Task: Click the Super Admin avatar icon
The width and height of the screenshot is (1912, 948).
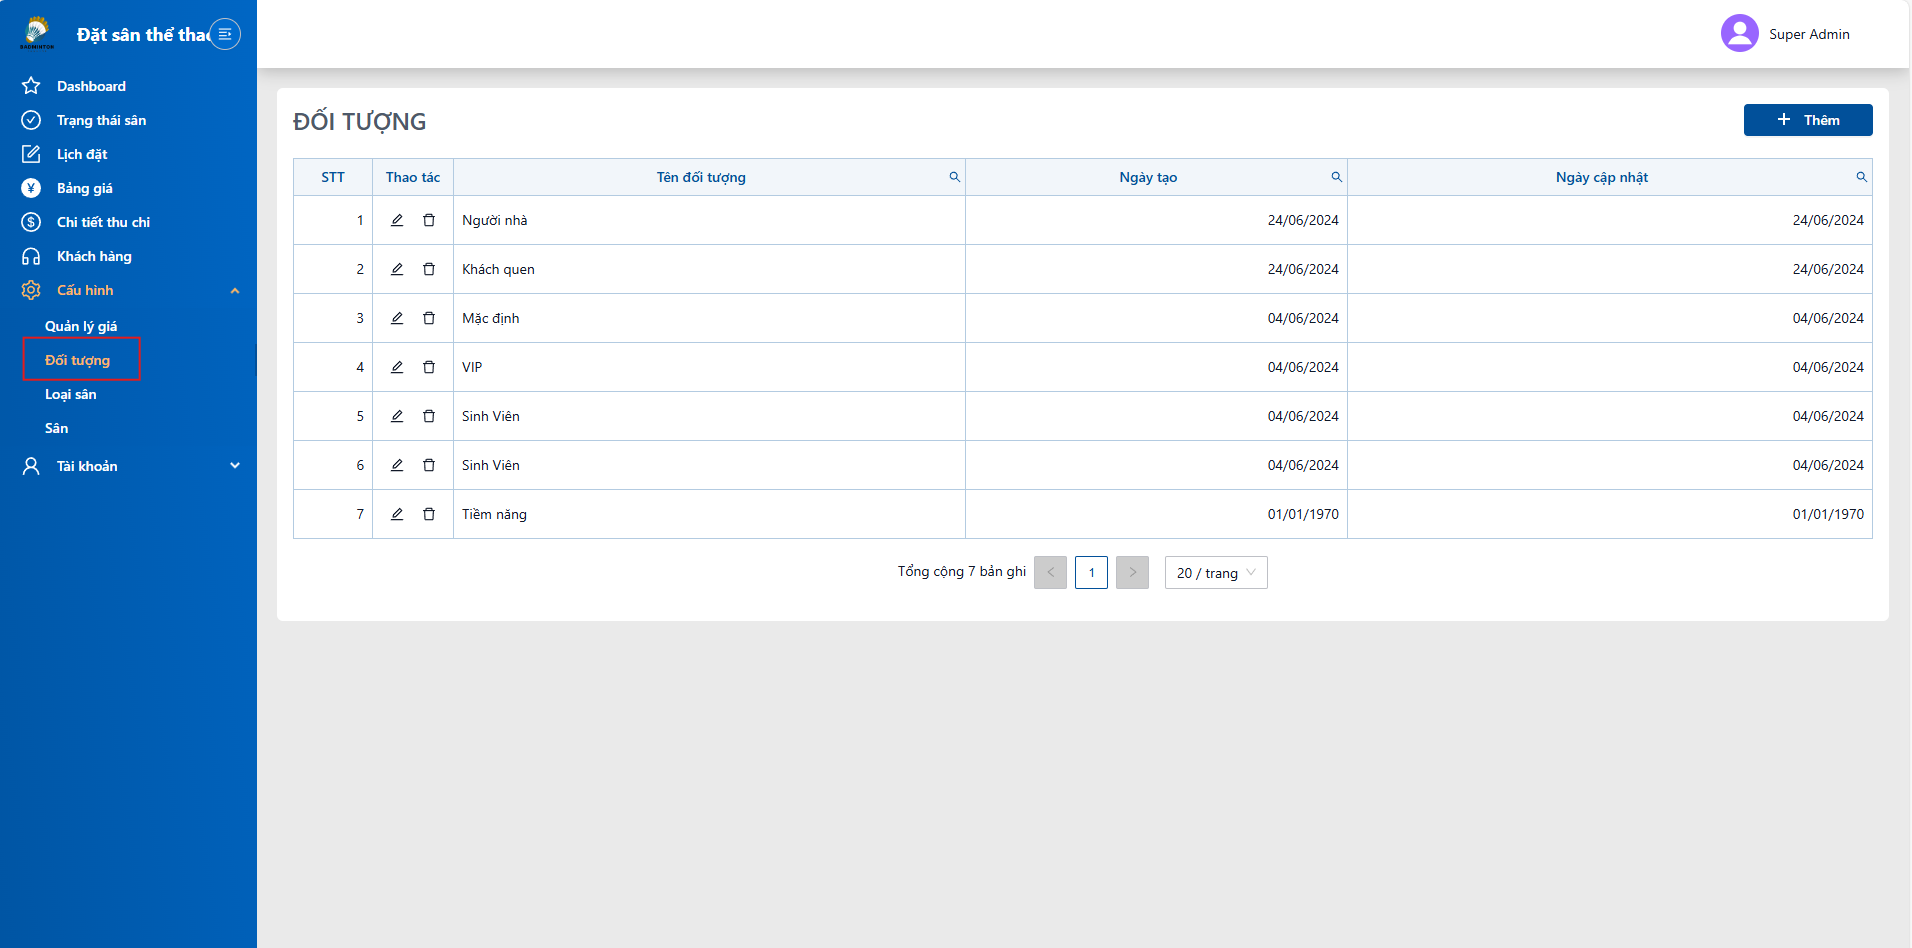Action: (1739, 33)
